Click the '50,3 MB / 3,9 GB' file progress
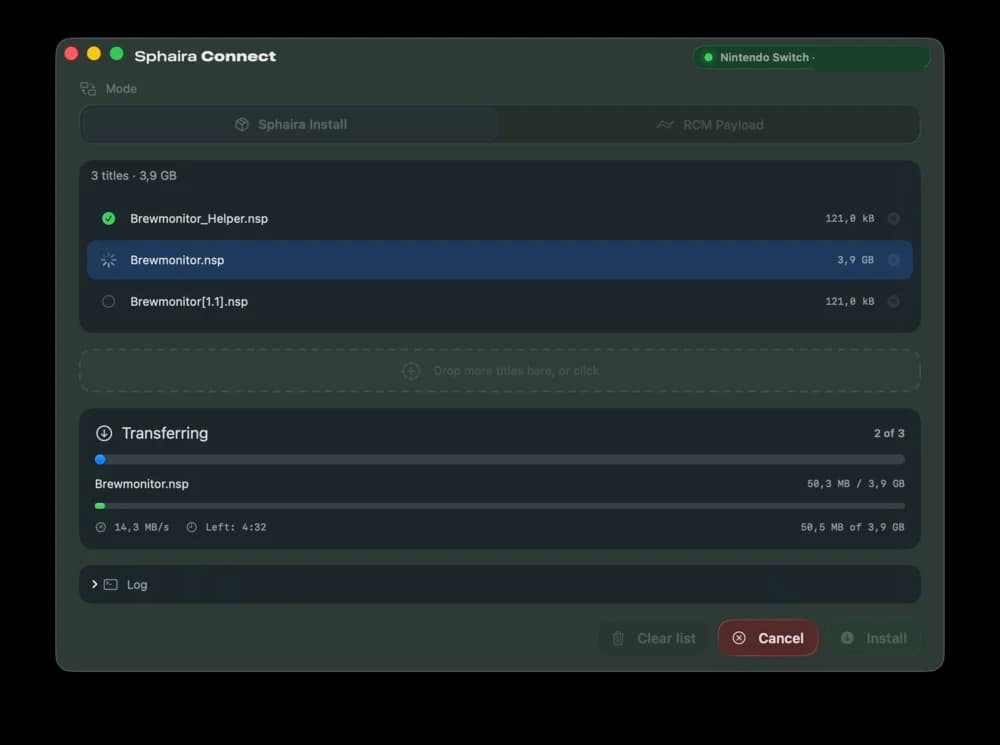 point(855,484)
